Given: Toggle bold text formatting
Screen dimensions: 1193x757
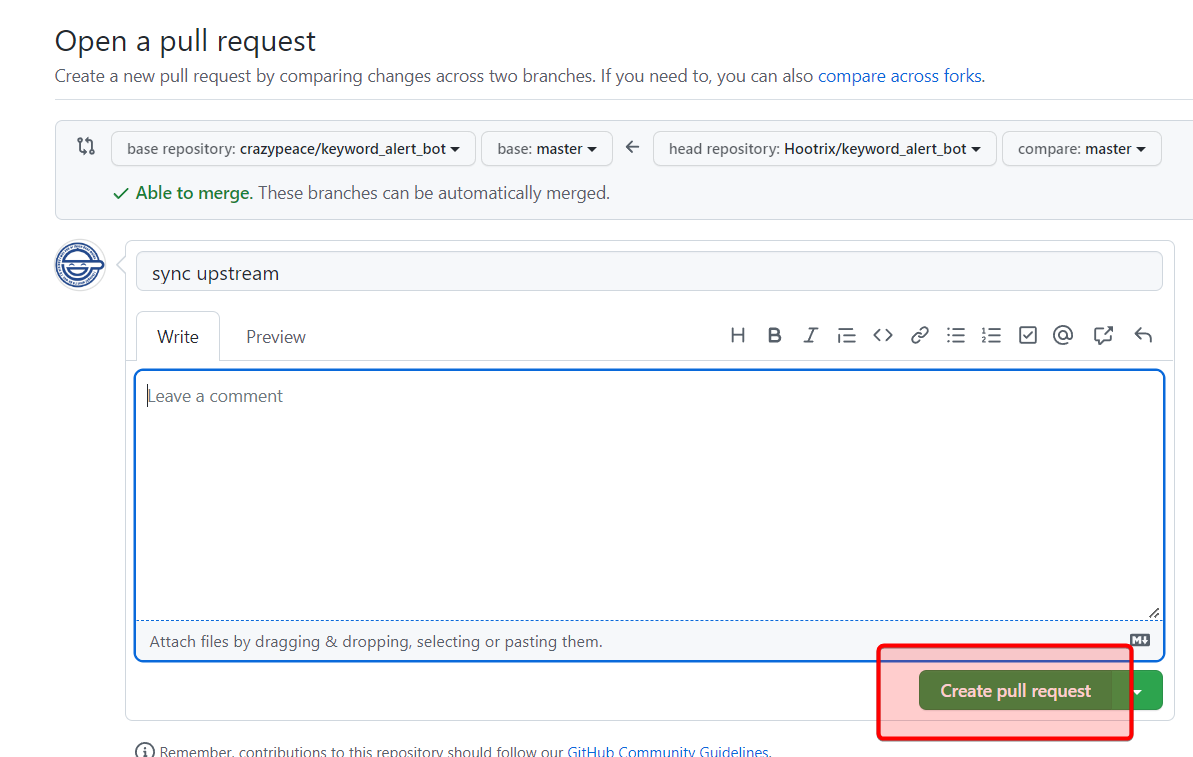Looking at the screenshot, I should tap(774, 336).
